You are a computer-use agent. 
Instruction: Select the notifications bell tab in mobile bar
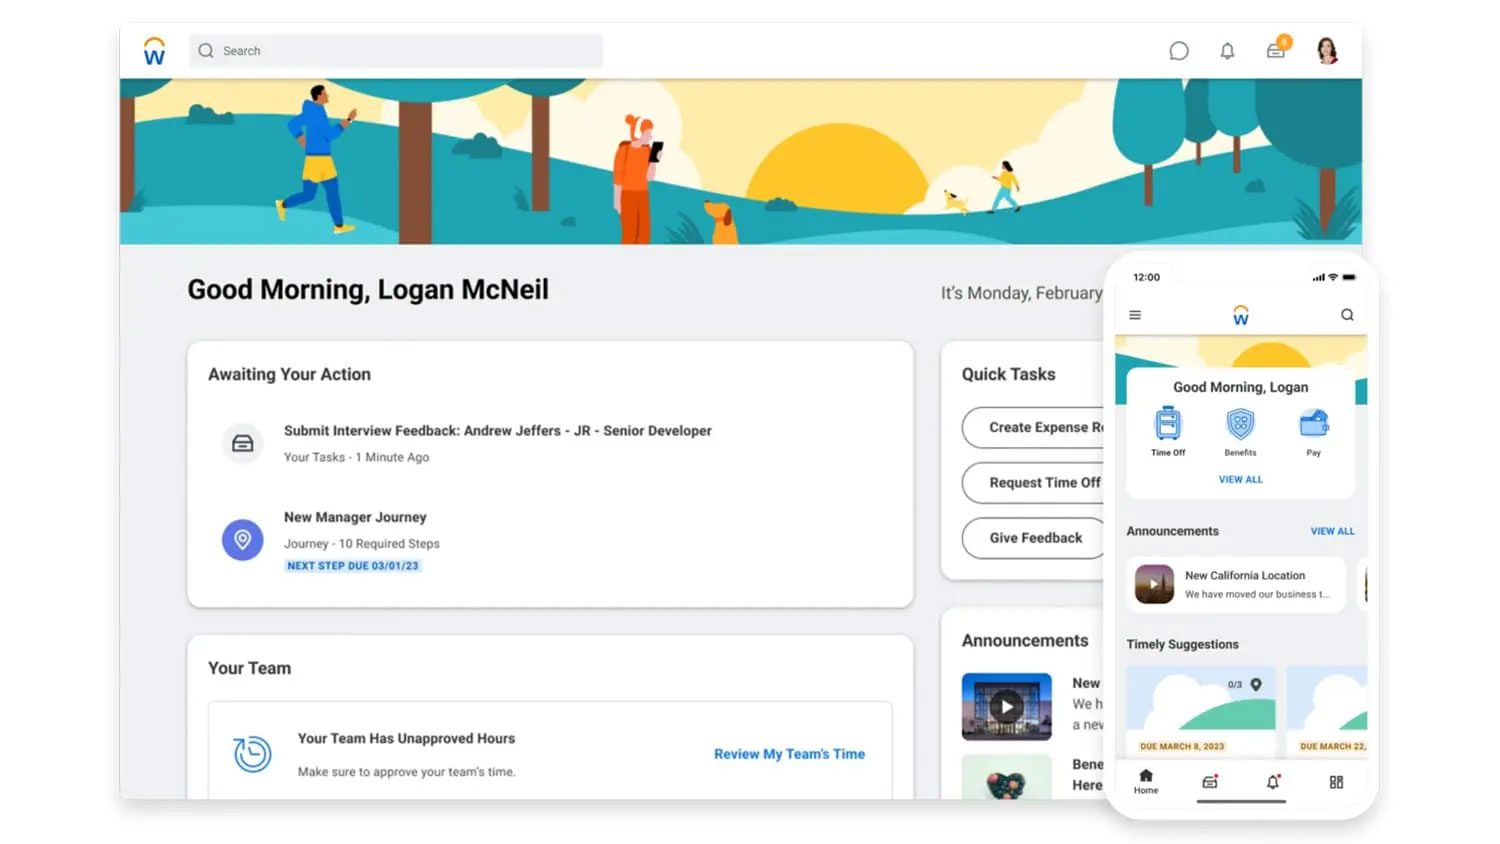pyautogui.click(x=1273, y=782)
